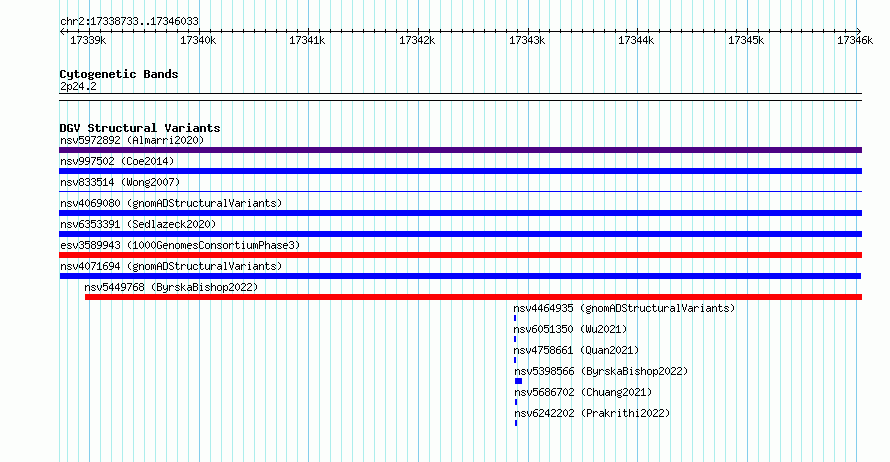Click the Cytogenetic Bands track title
Viewport: 890px width, 462px height.
(119, 74)
